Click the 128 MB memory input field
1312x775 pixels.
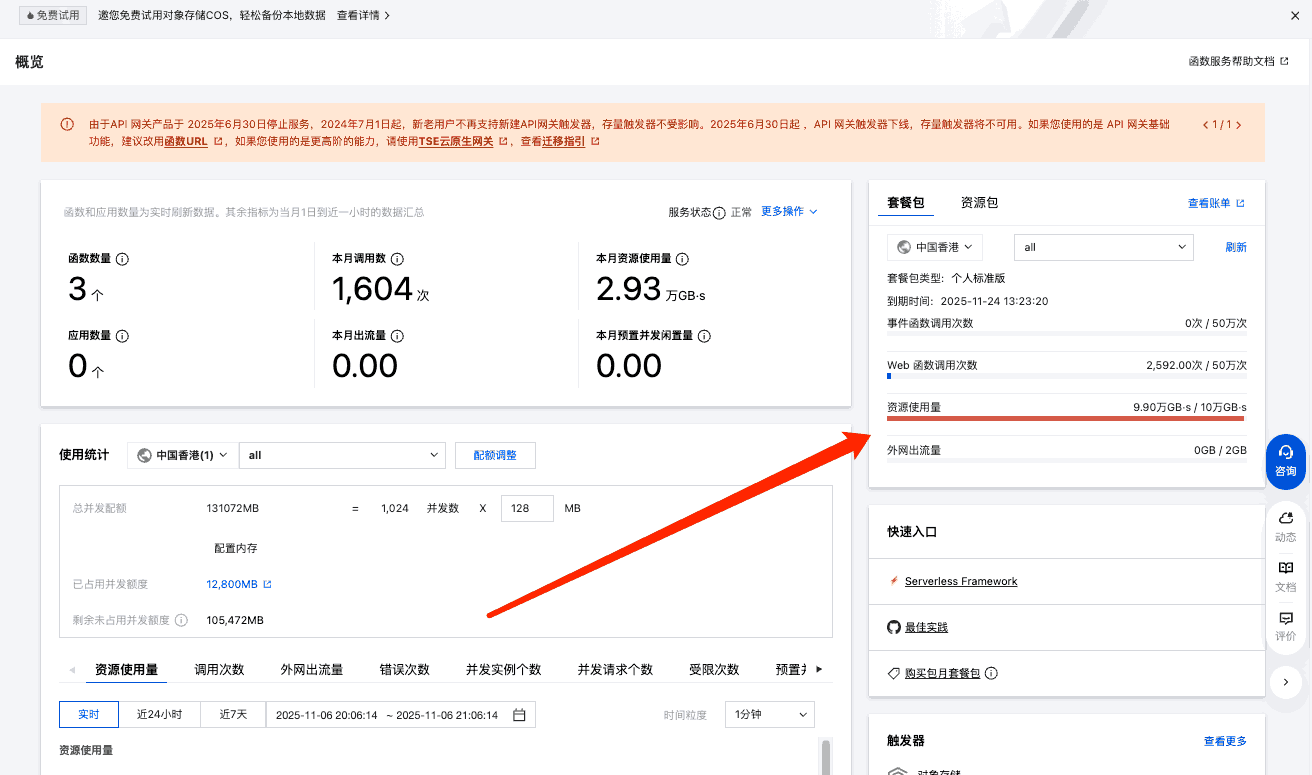[526, 508]
